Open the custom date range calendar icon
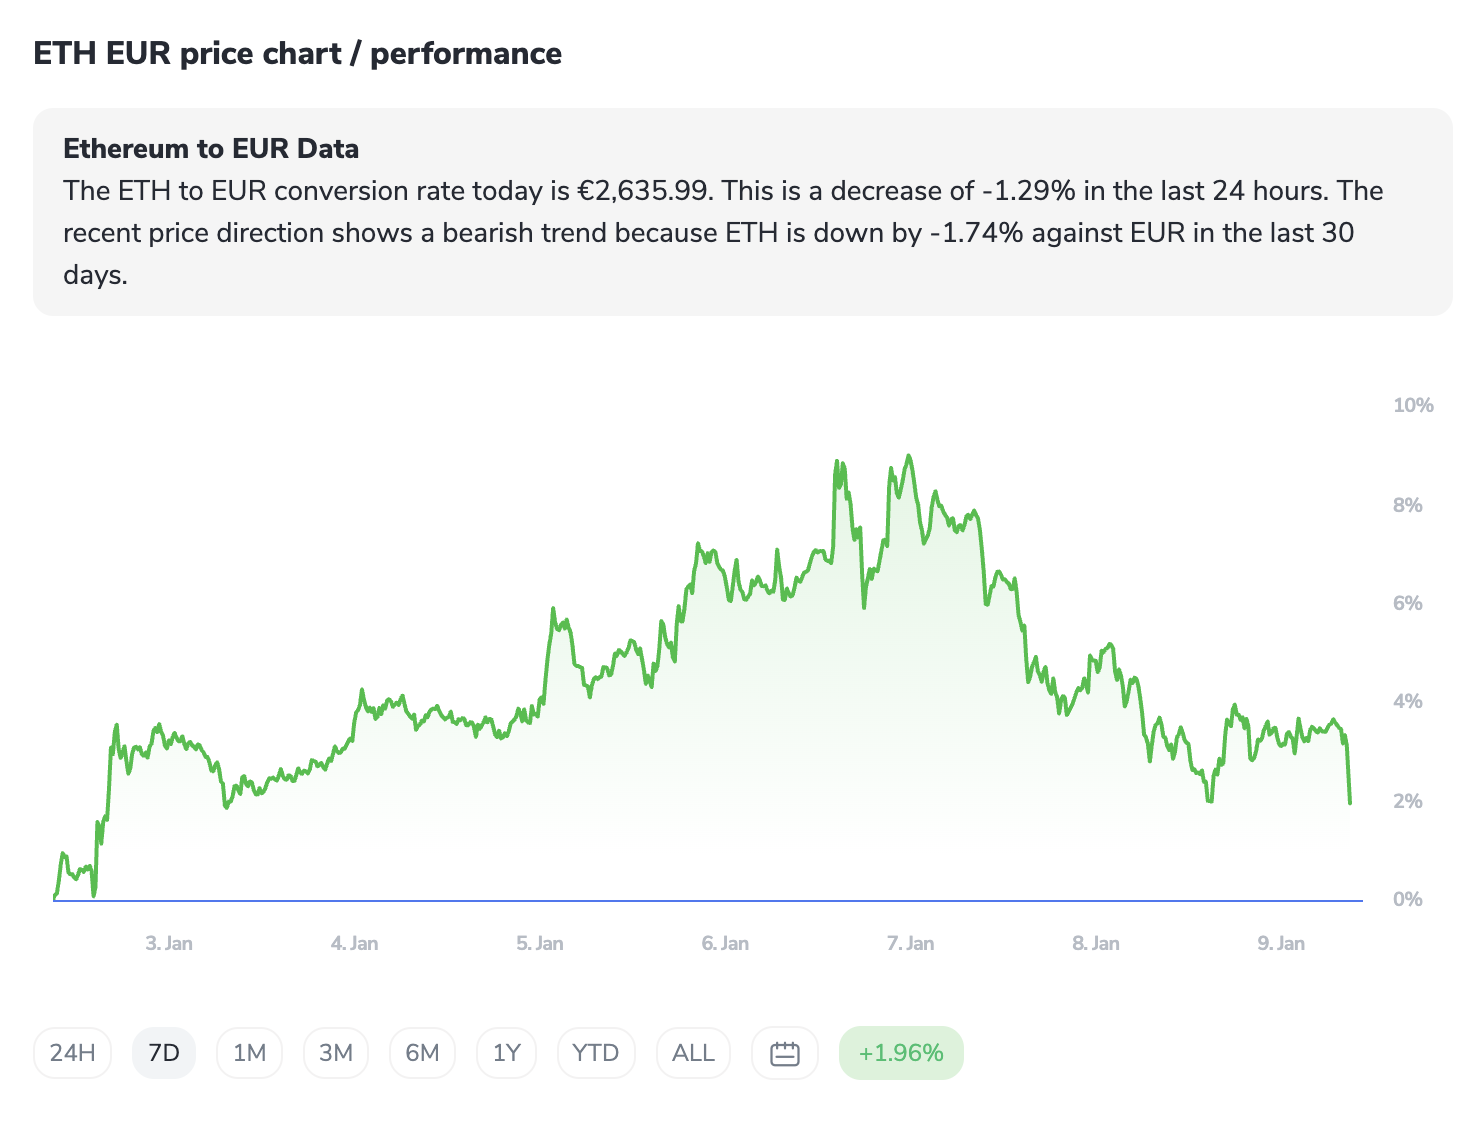The width and height of the screenshot is (1472, 1122). [785, 1053]
